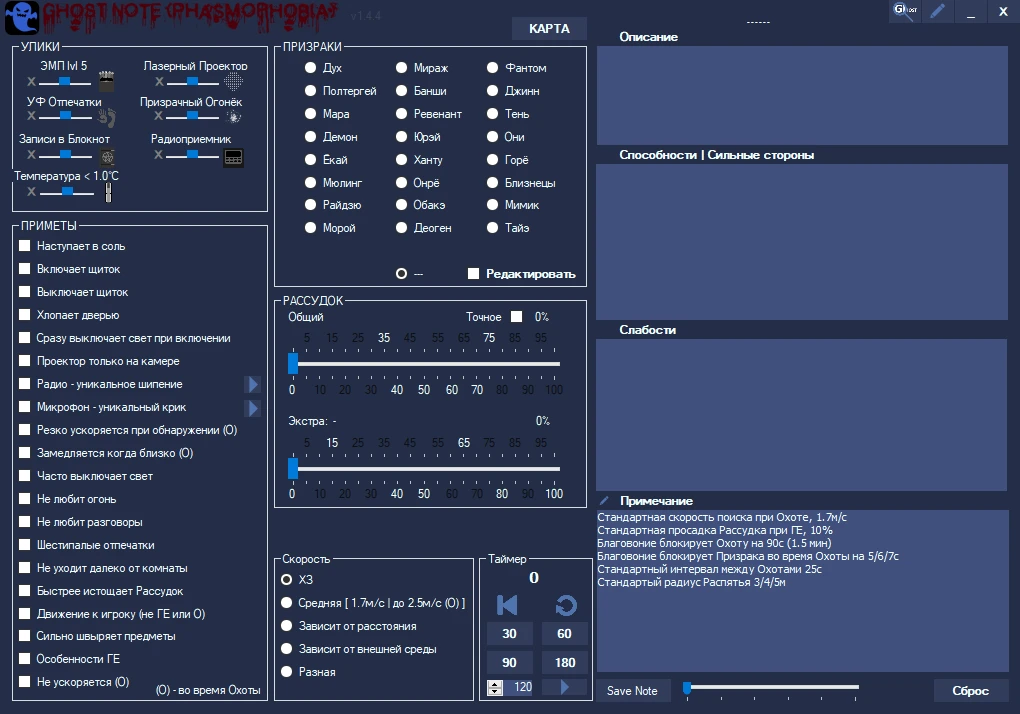Expand the Радио - уникальное шипение arrow
1020x714 pixels.
252,385
